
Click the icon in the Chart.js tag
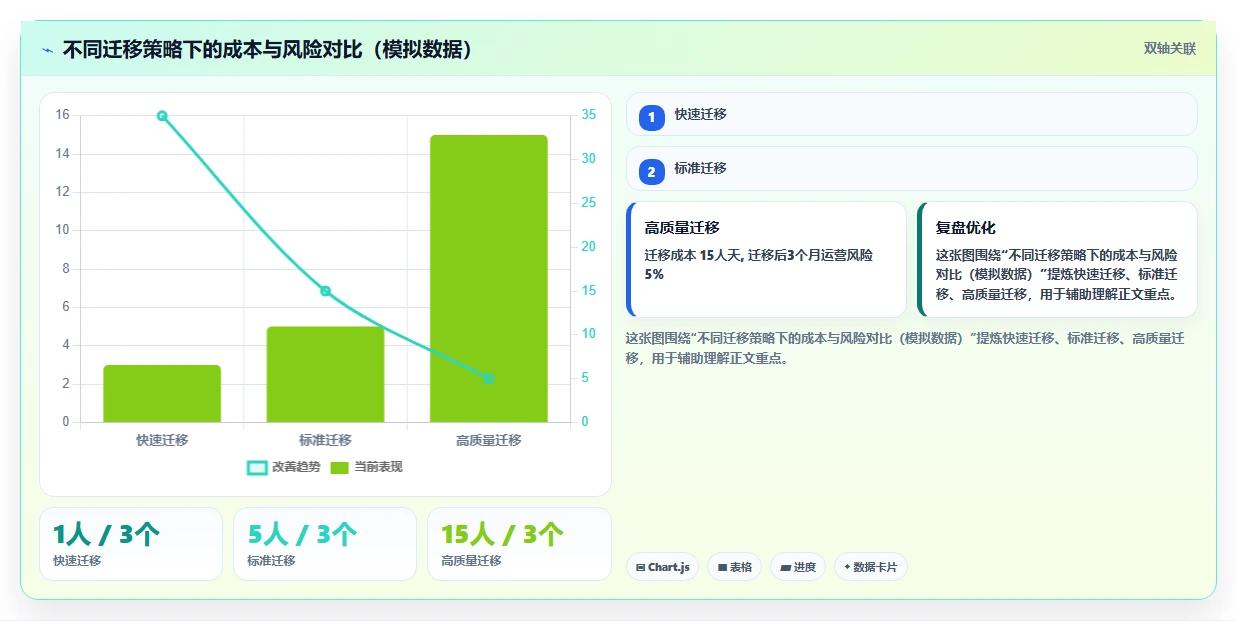[x=640, y=568]
